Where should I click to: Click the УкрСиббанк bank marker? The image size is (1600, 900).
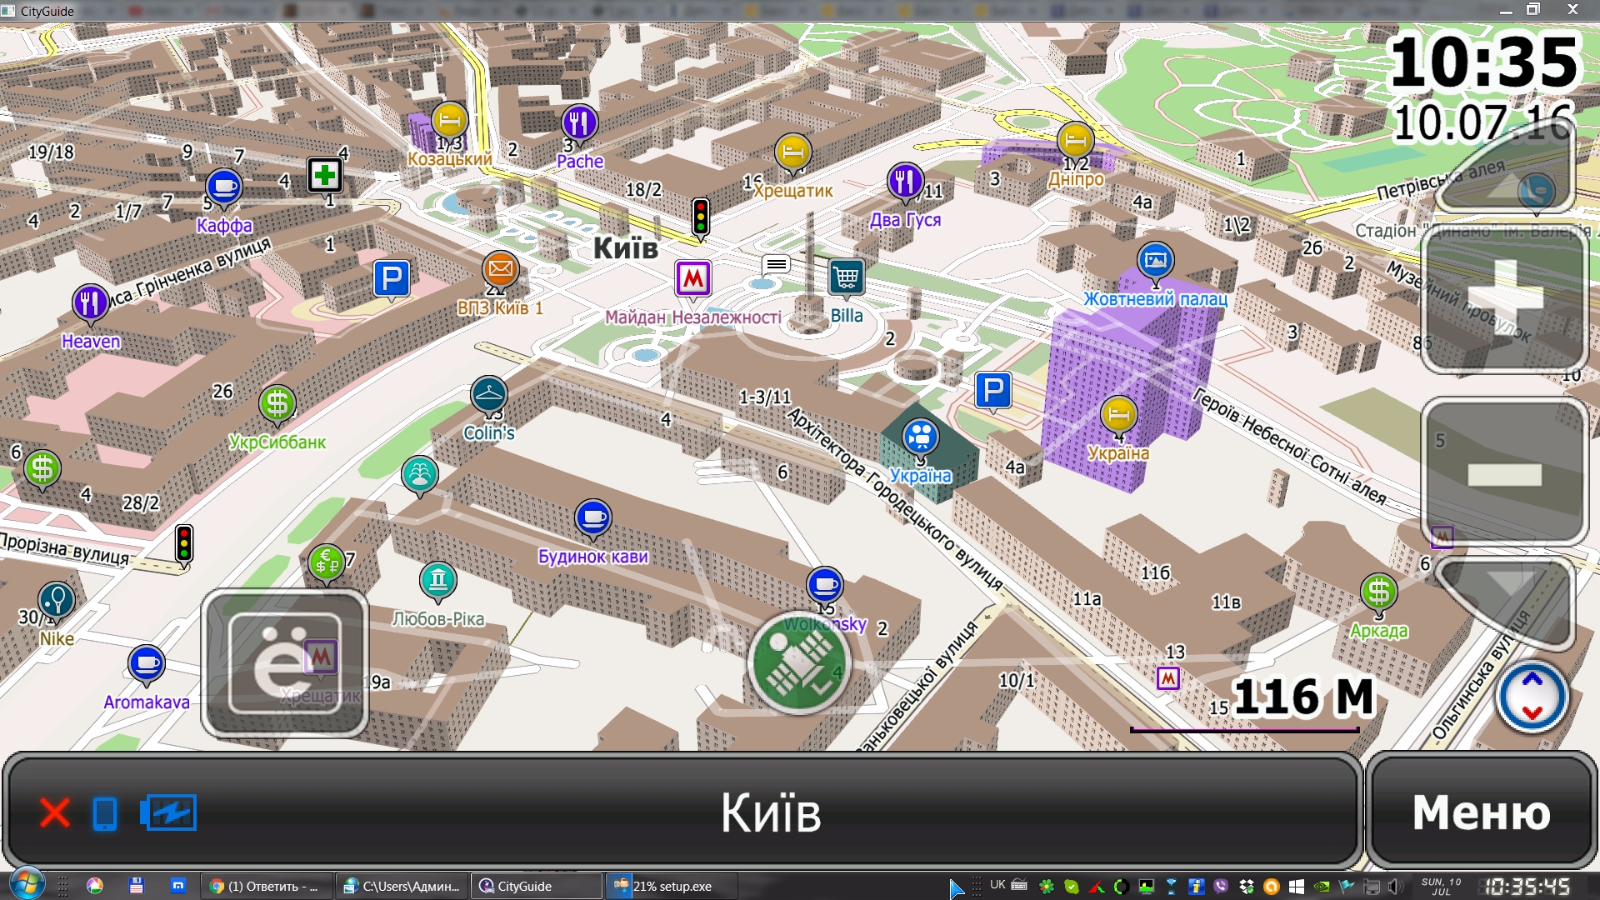(x=277, y=404)
